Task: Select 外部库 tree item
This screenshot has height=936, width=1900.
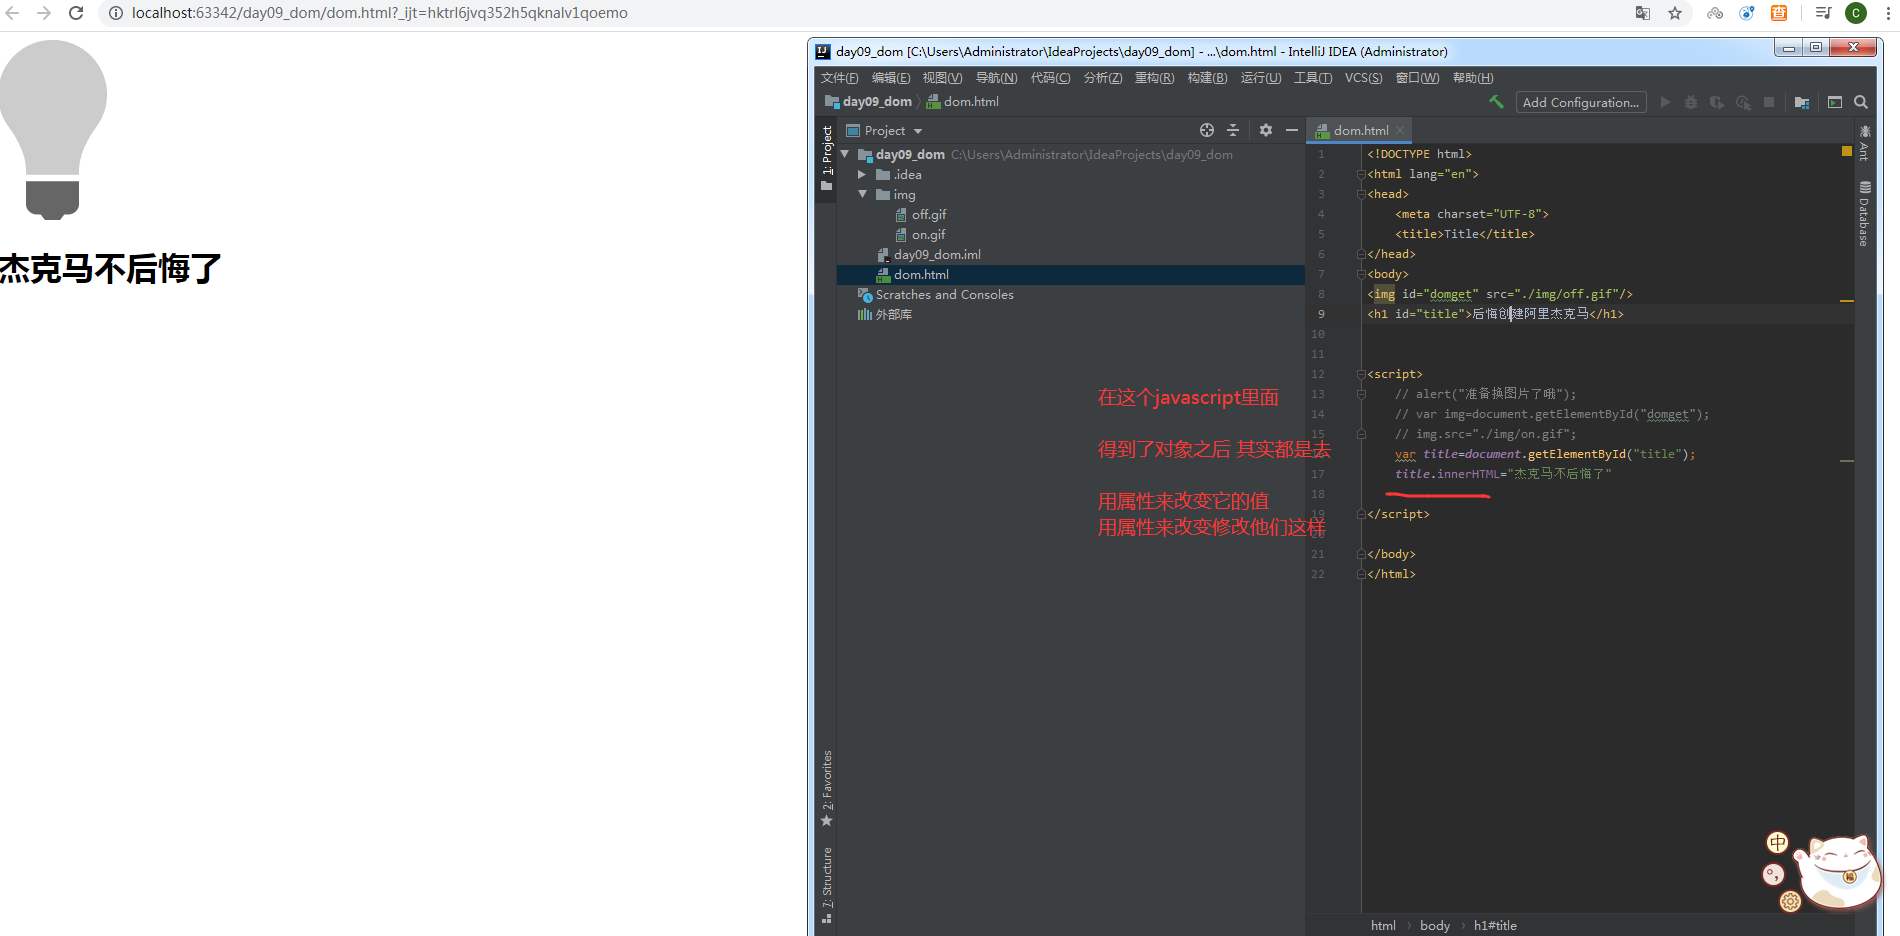Action: pyautogui.click(x=885, y=315)
